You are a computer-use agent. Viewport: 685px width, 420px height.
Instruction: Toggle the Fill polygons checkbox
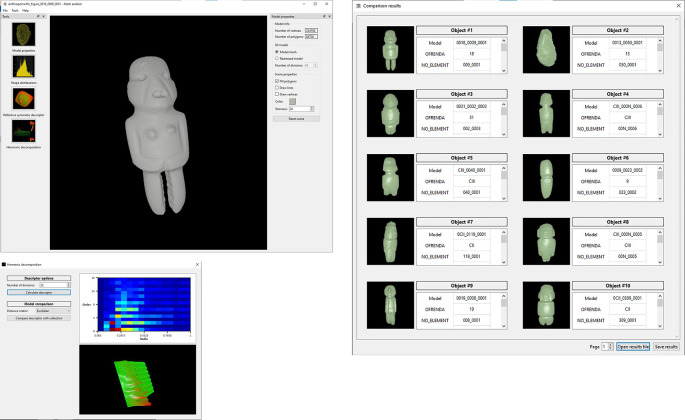277,81
